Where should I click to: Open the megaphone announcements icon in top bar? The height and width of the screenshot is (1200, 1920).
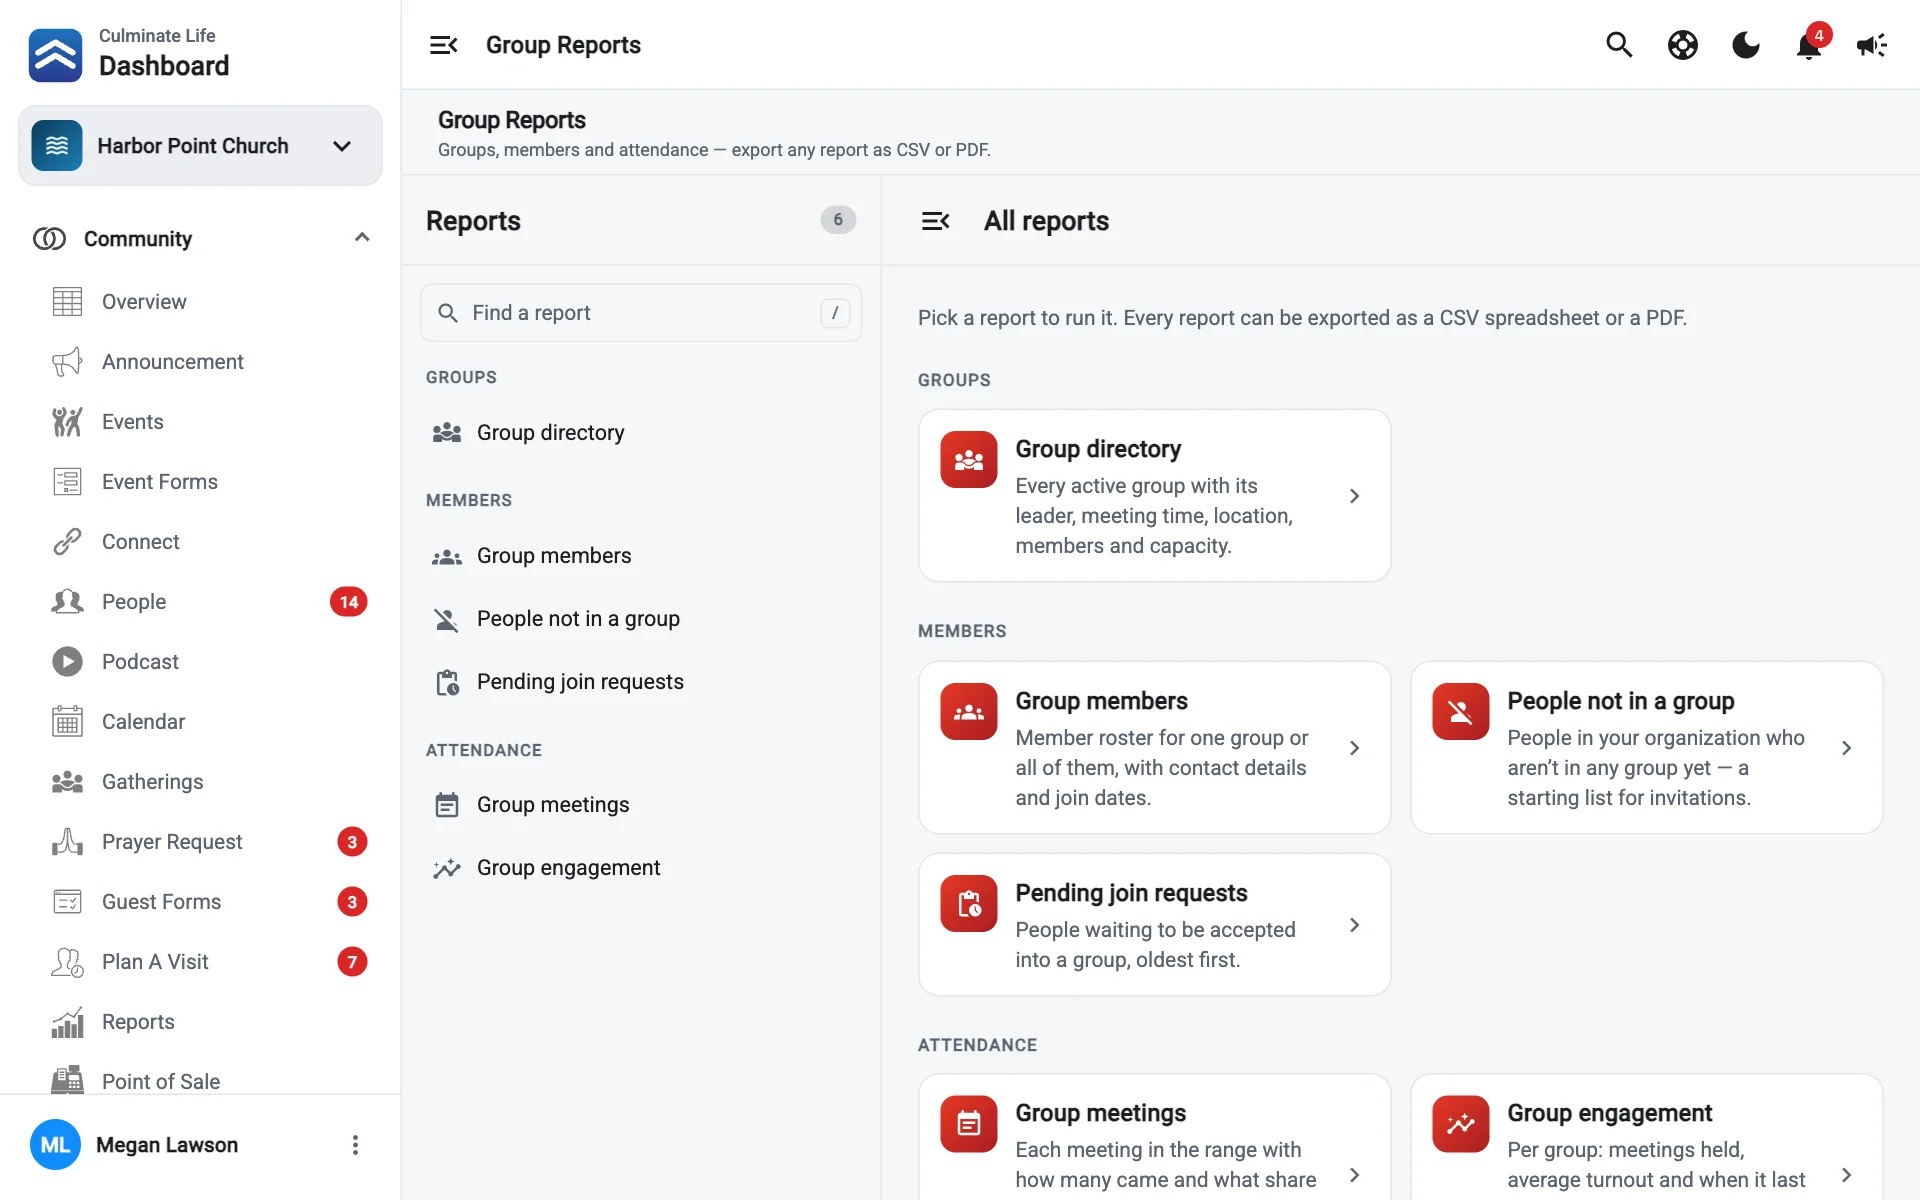click(1872, 45)
